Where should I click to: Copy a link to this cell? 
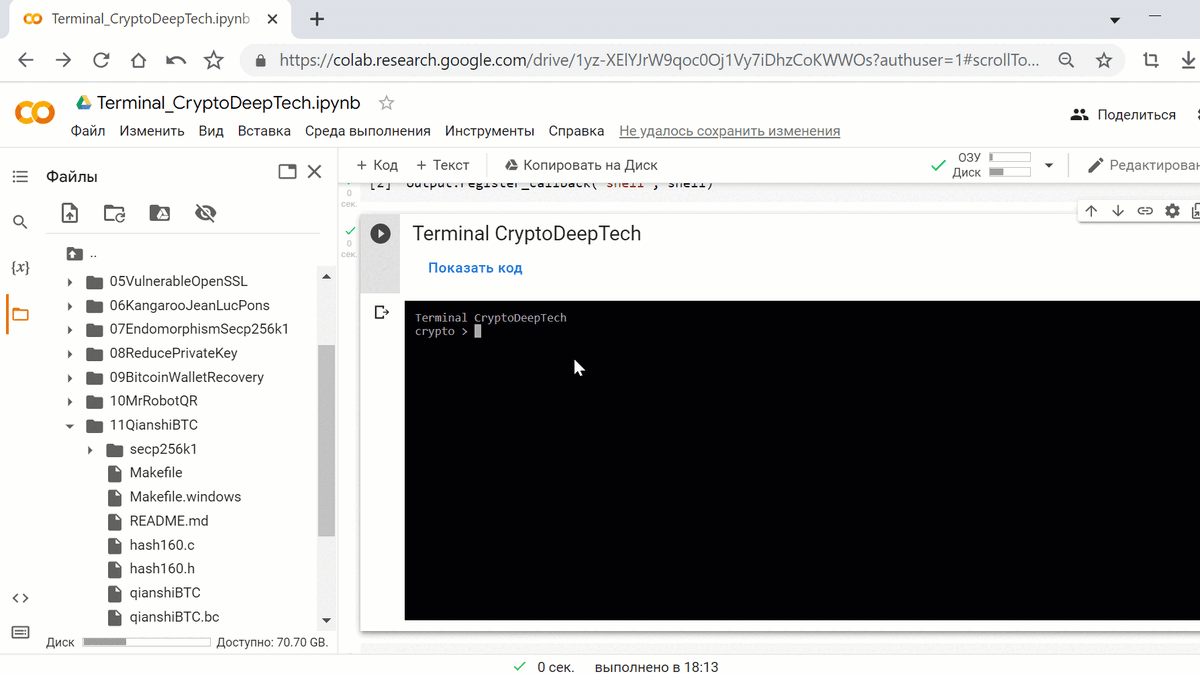[x=1145, y=210]
